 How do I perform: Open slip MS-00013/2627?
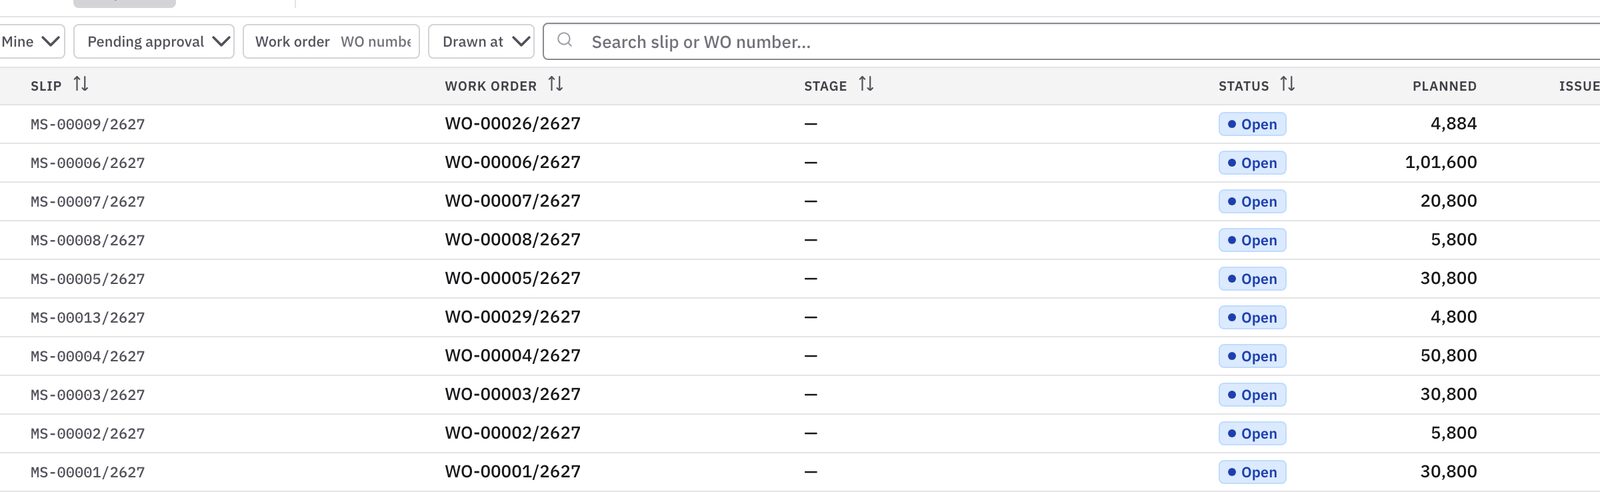[88, 318]
